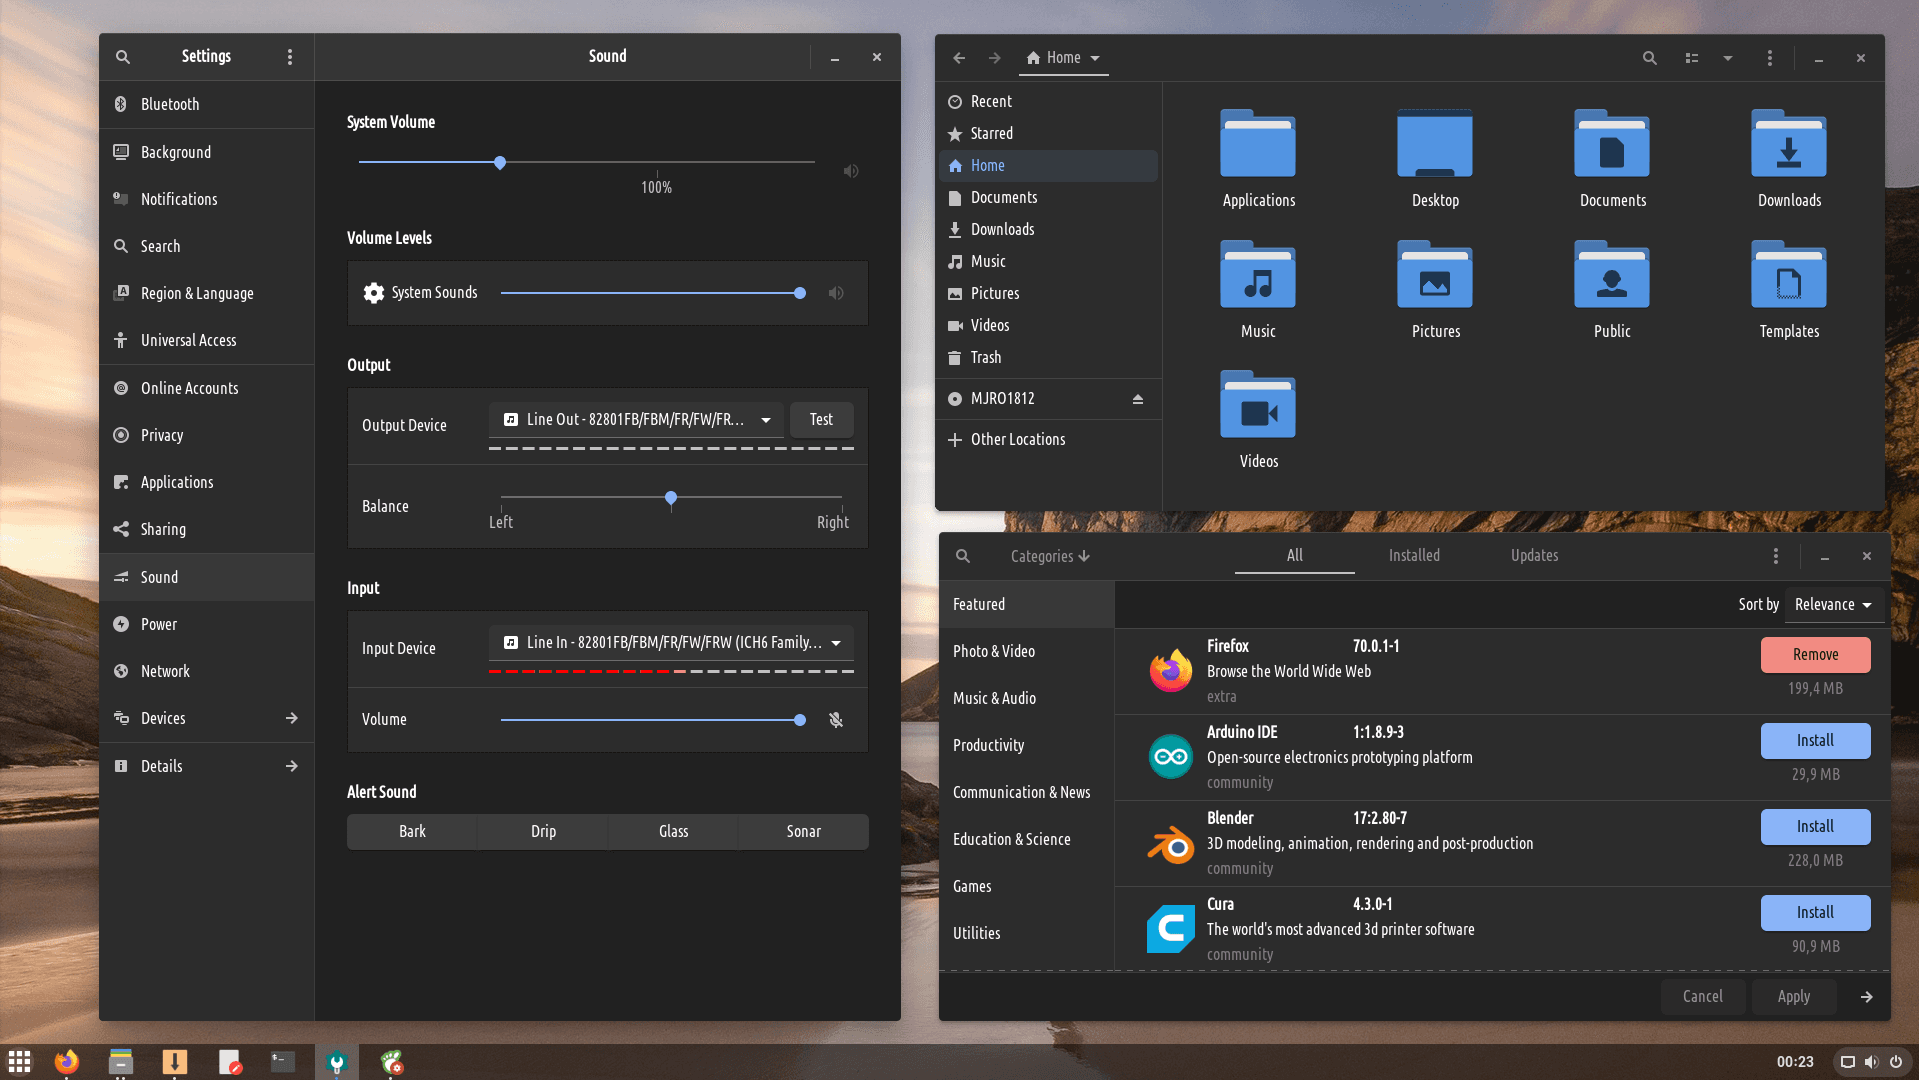This screenshot has height=1080, width=1919.
Task: Click the Balance slider handle
Action: click(x=671, y=497)
